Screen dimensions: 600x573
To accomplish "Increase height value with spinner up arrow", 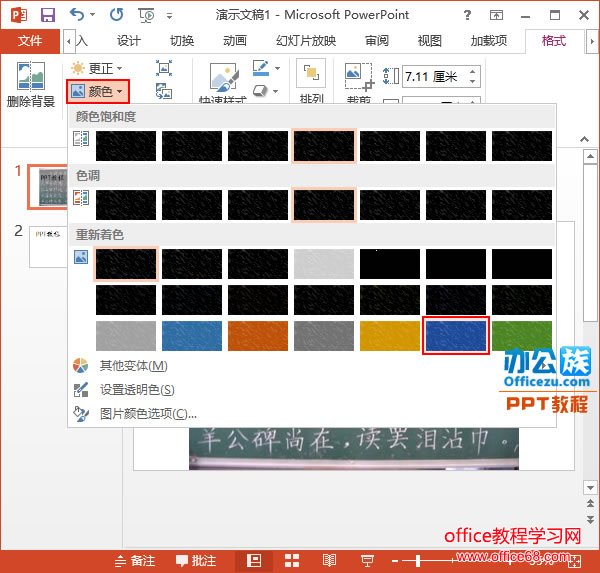I will click(473, 72).
